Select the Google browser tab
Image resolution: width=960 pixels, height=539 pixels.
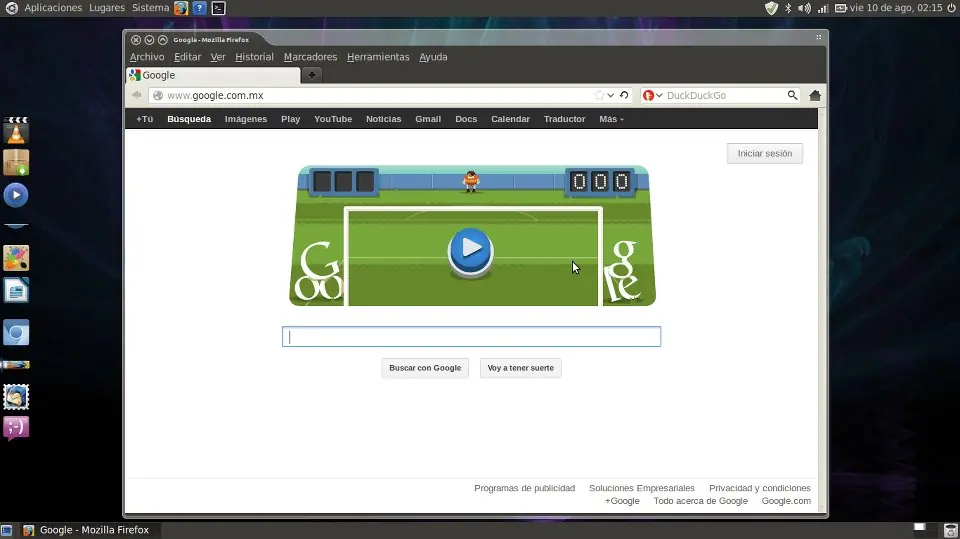(x=213, y=75)
